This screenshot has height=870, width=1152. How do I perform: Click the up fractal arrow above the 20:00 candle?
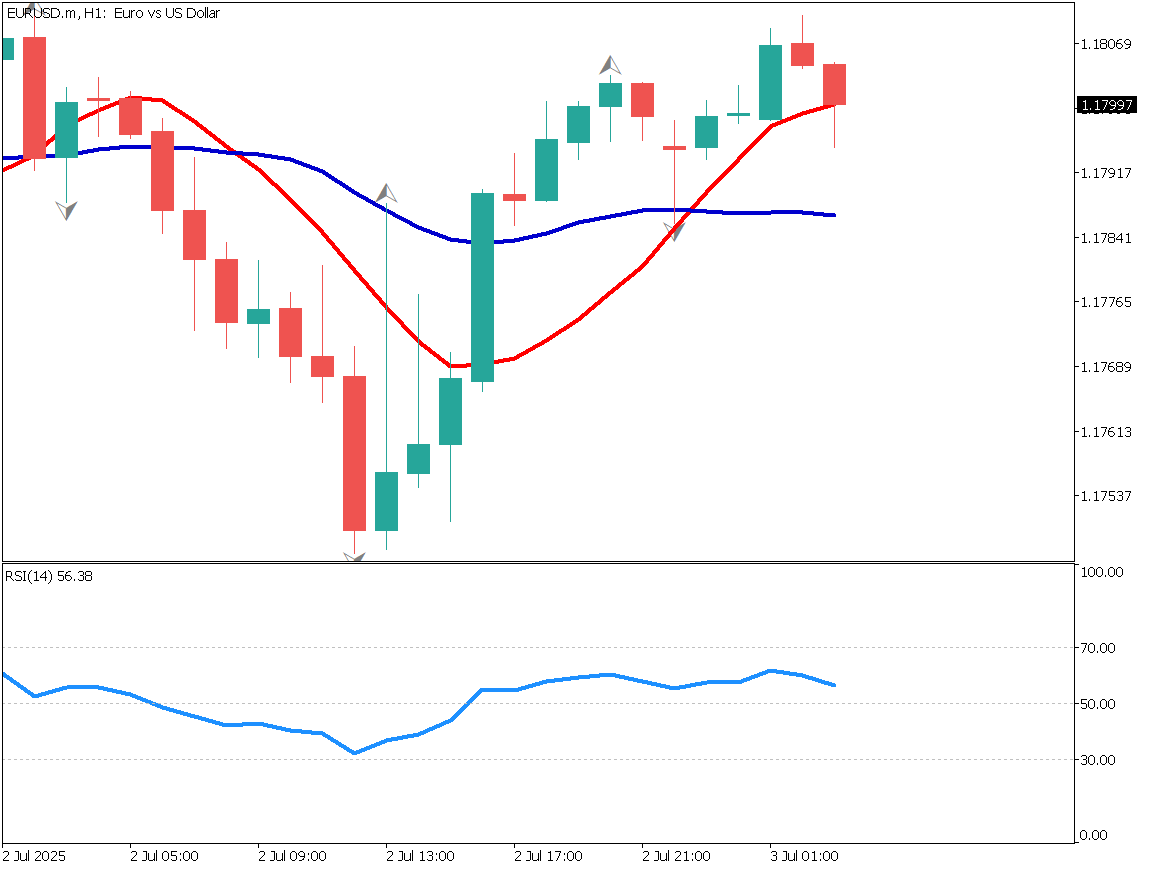(x=610, y=66)
